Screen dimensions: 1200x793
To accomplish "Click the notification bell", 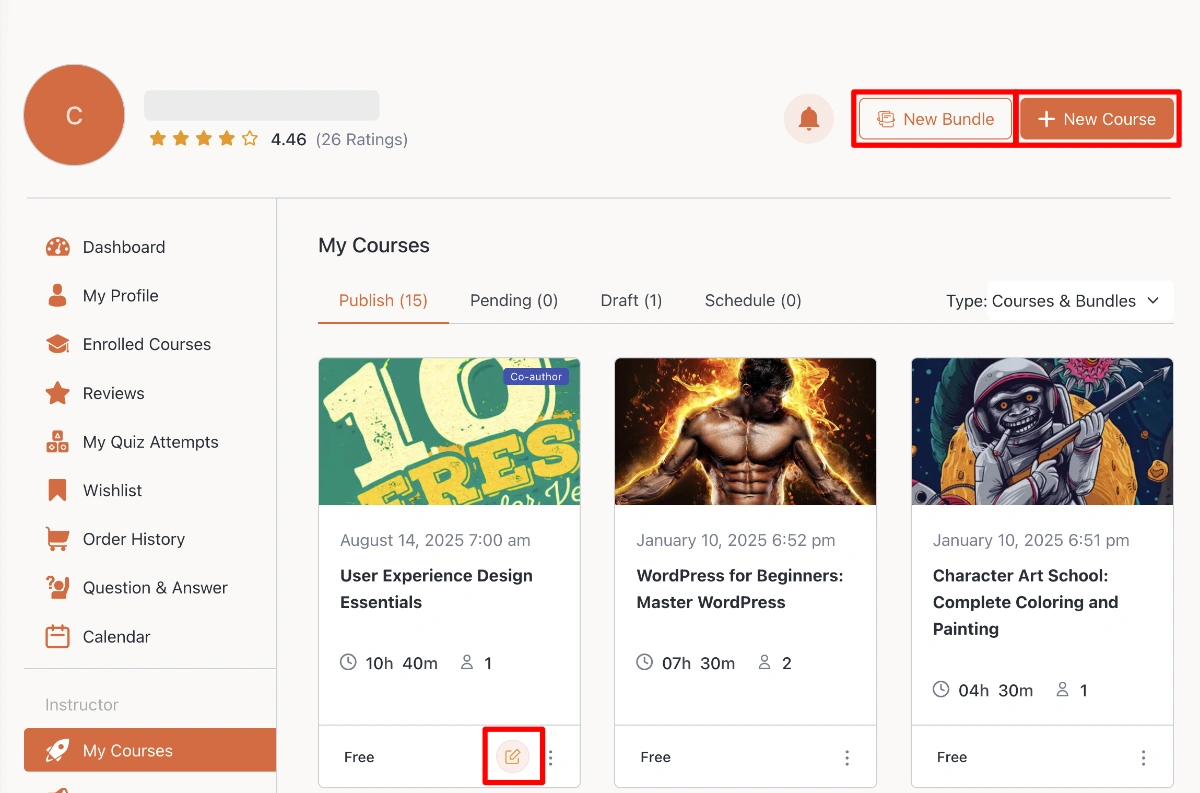I will (808, 118).
